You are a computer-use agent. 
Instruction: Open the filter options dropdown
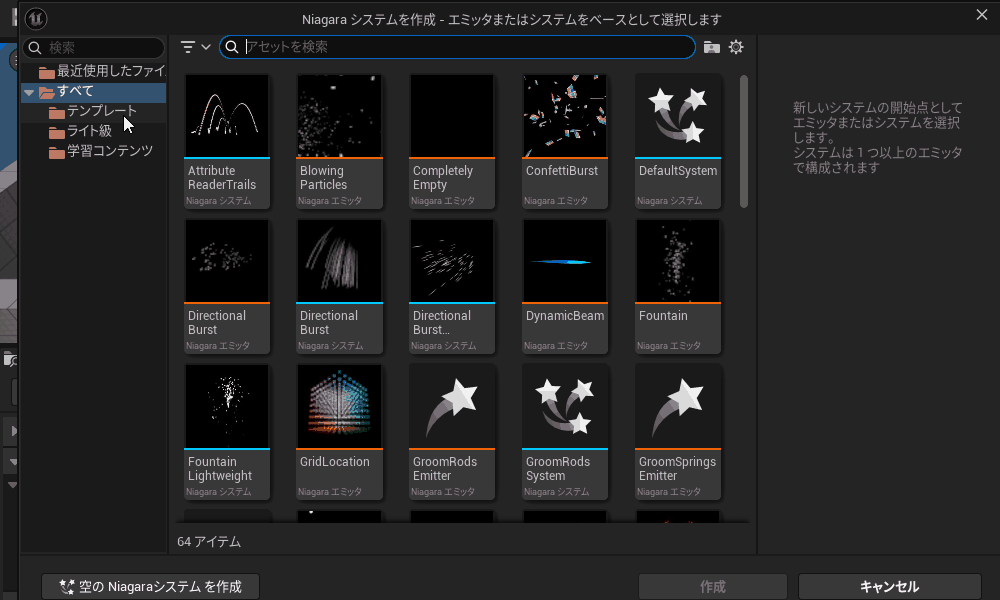pyautogui.click(x=195, y=47)
